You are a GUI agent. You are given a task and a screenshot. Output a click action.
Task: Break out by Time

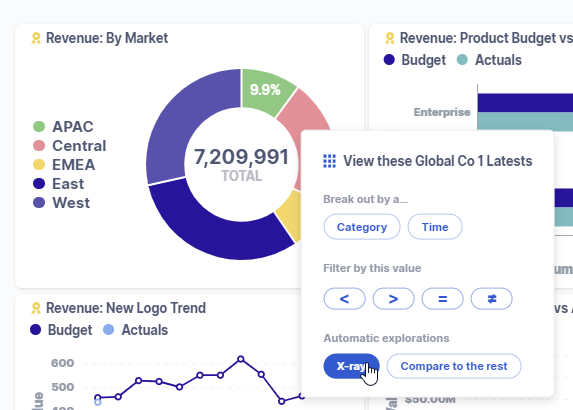(x=435, y=227)
